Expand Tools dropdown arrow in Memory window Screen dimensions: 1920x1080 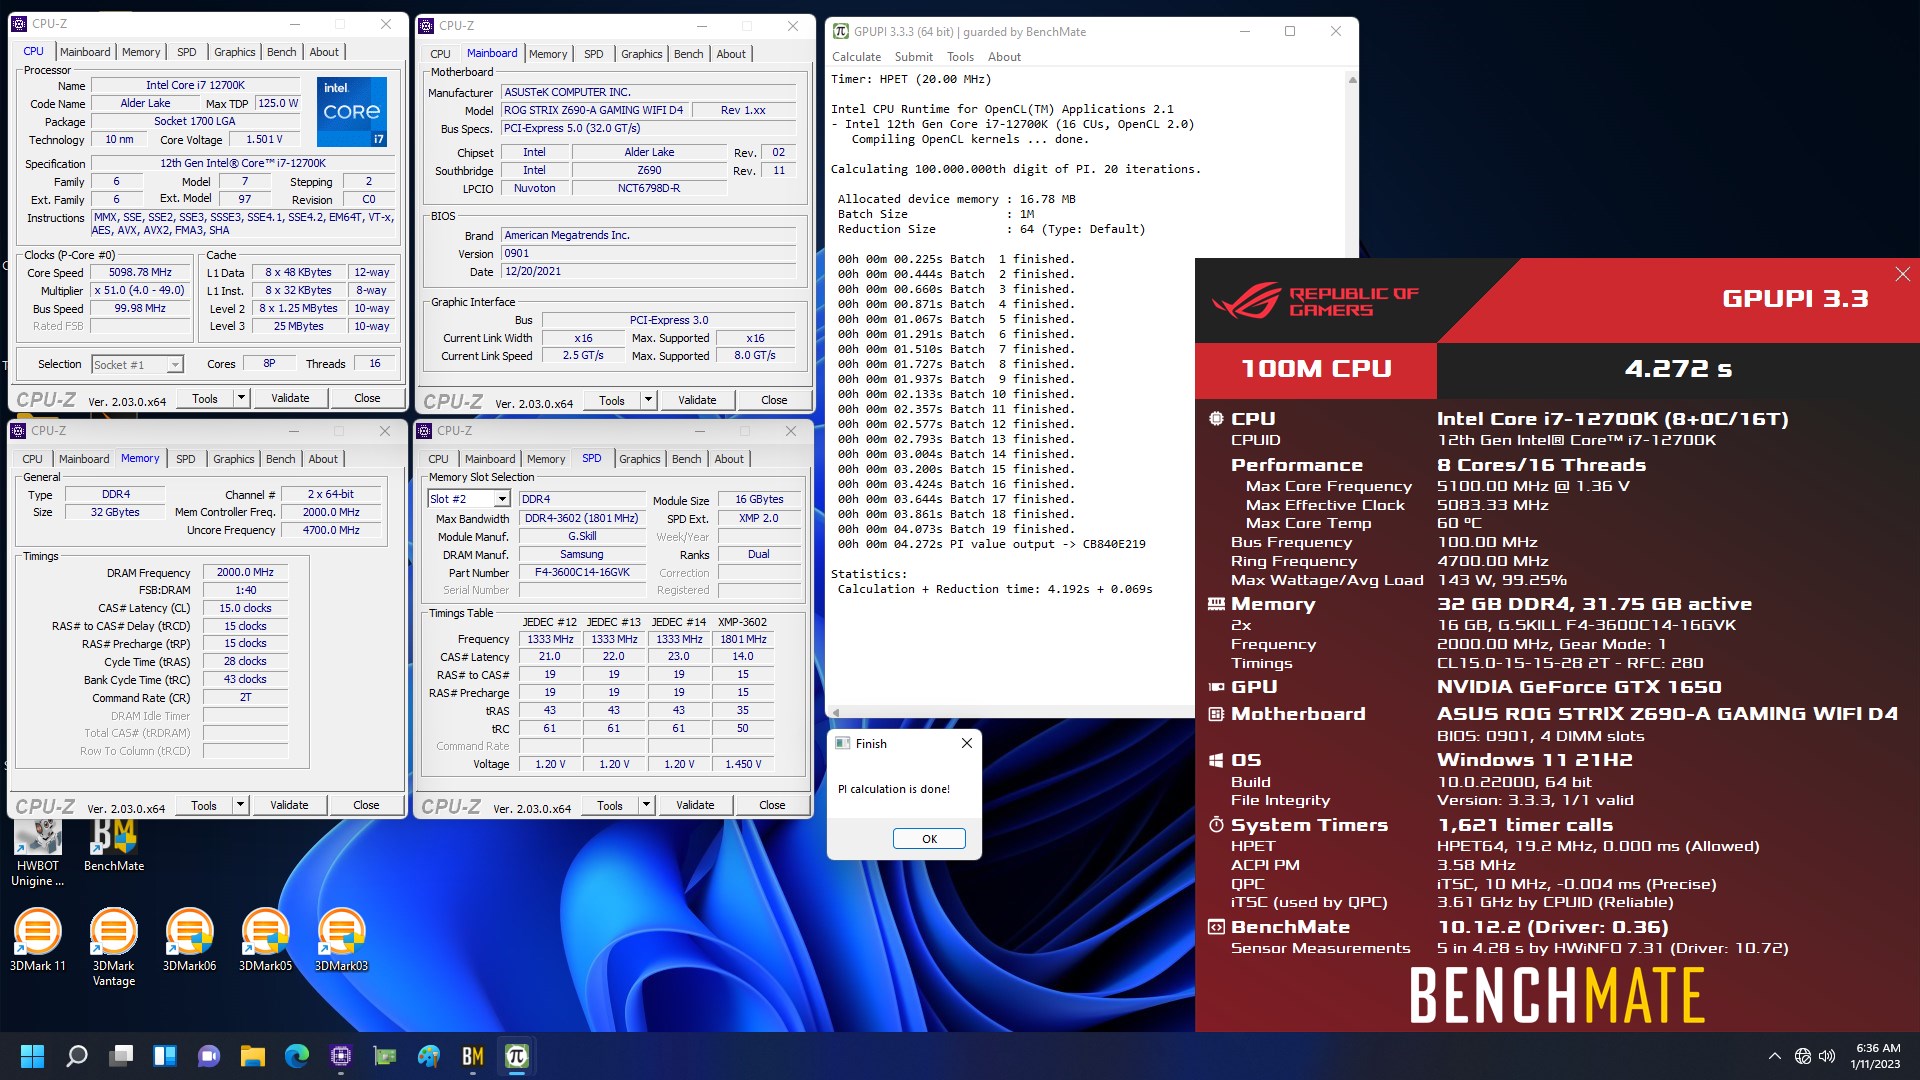point(240,805)
